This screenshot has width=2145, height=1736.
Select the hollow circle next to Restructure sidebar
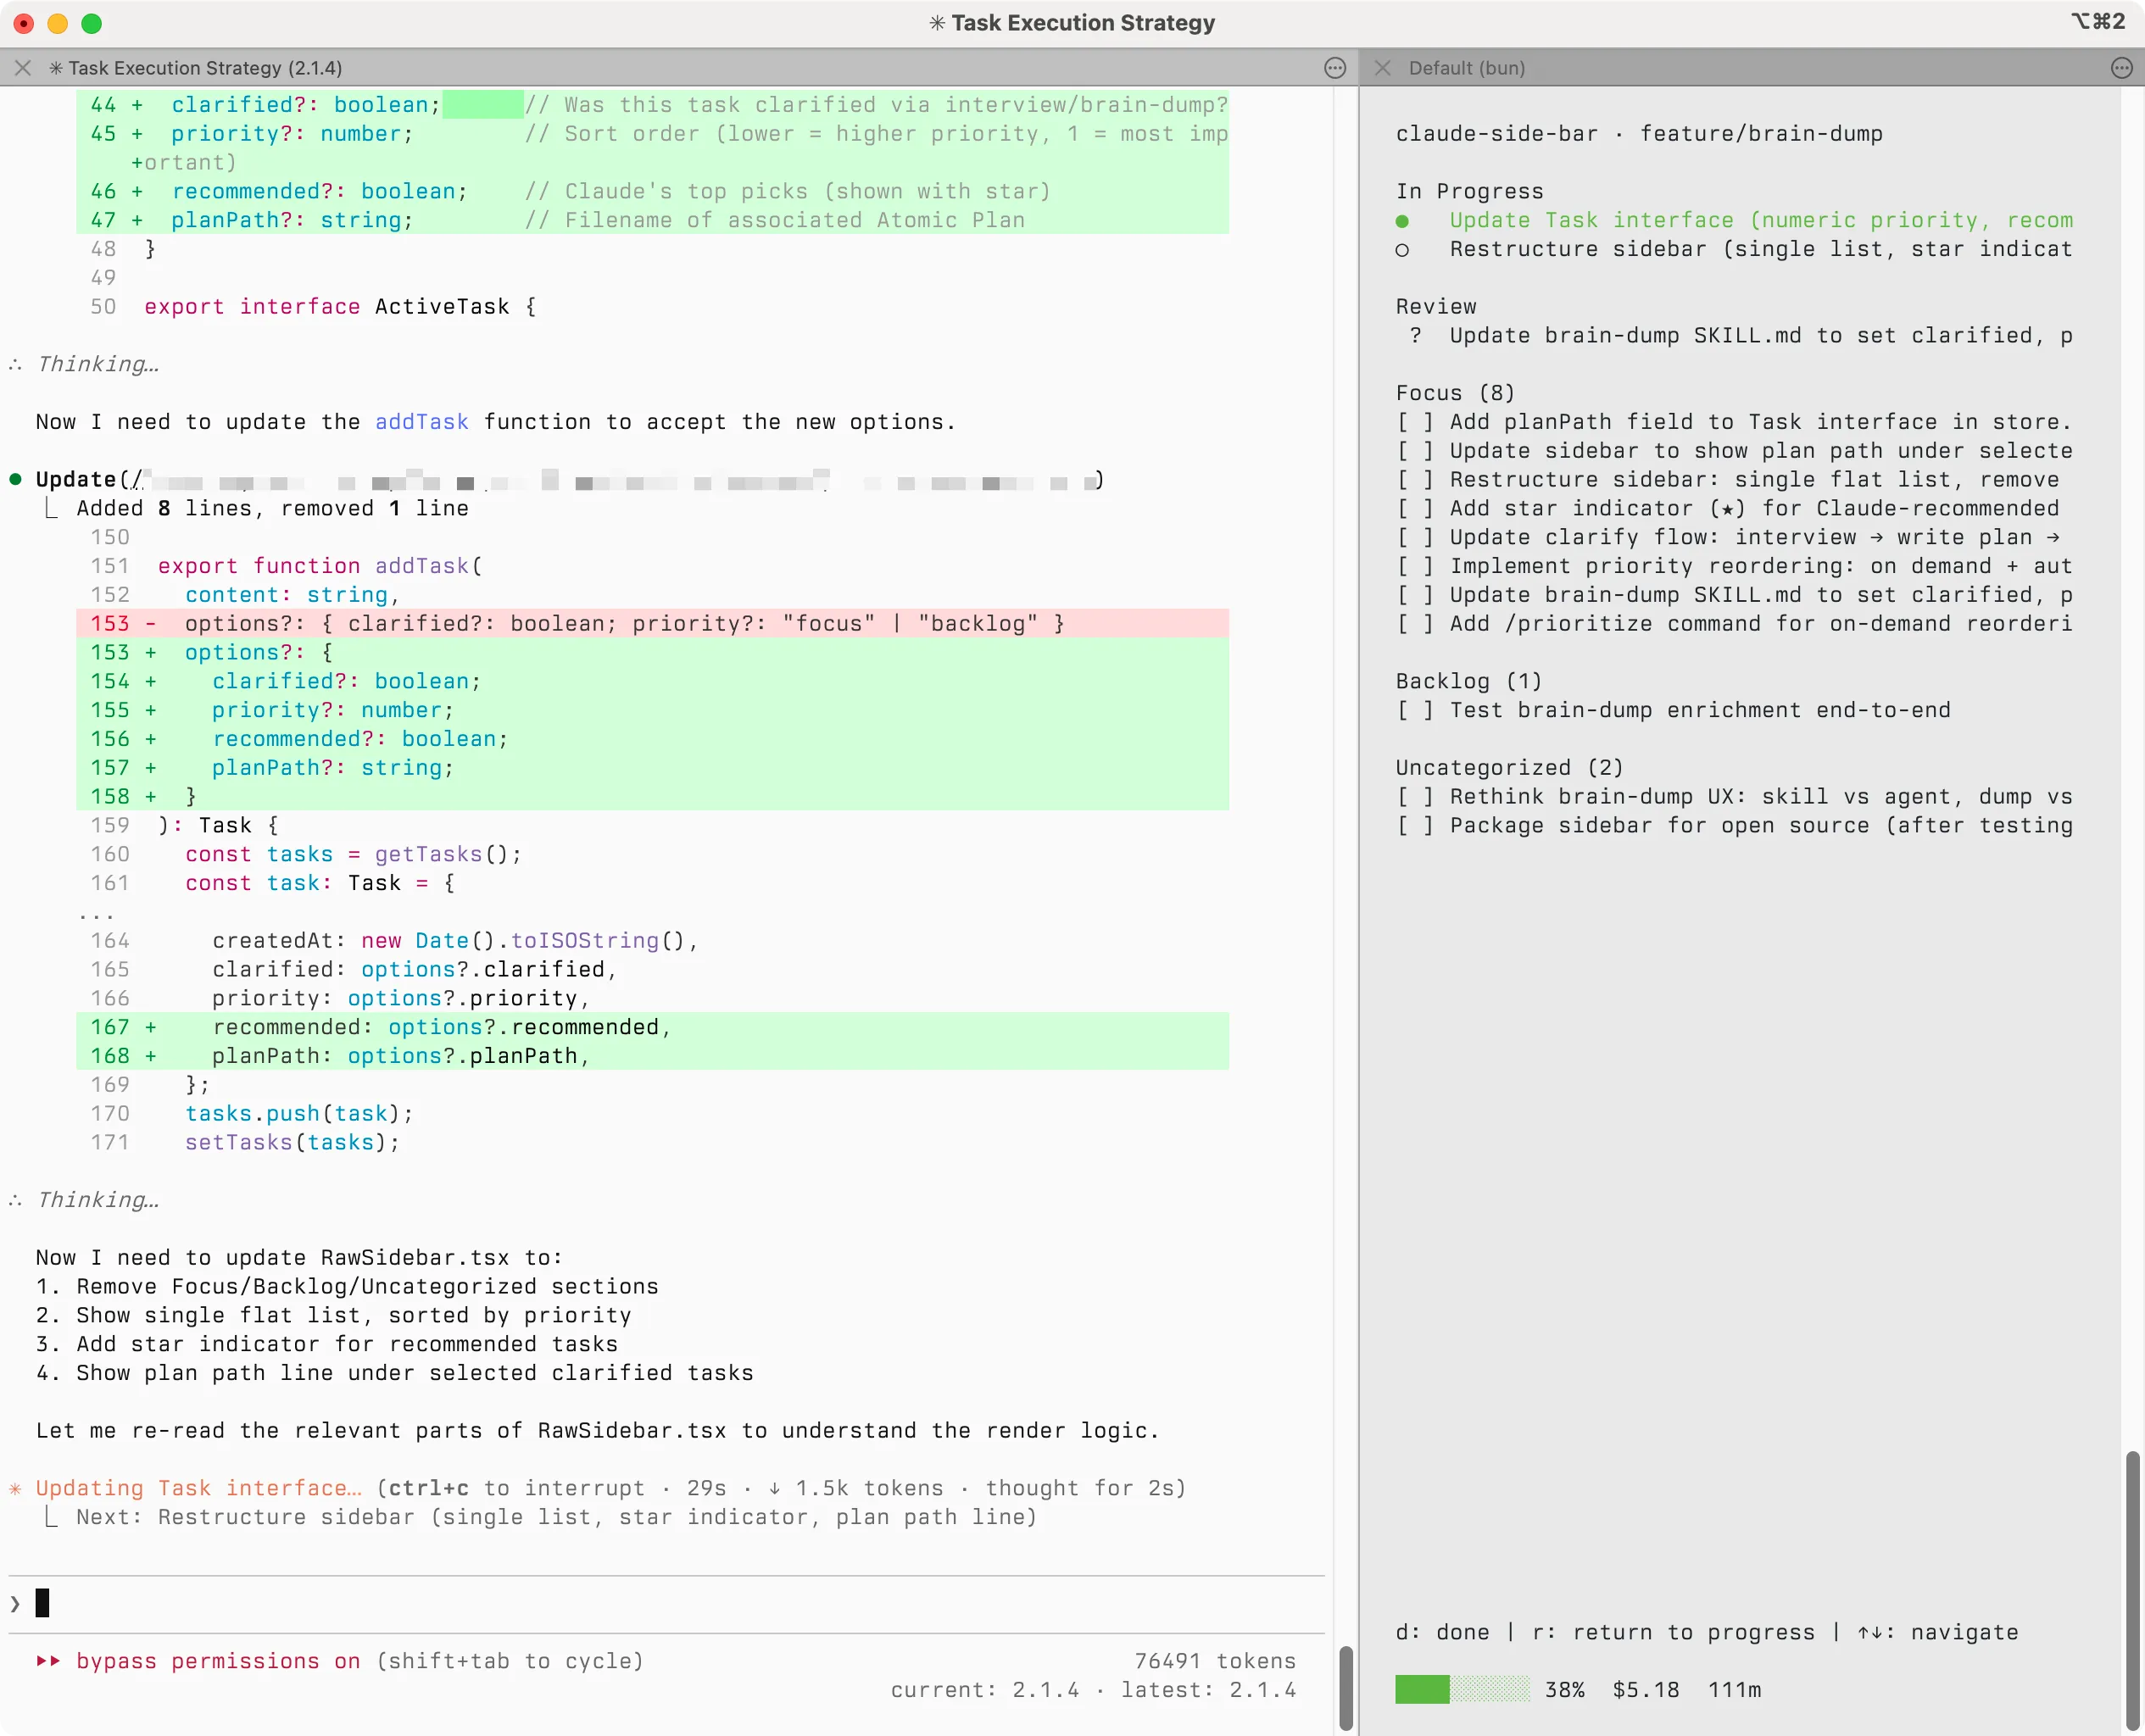(x=1404, y=250)
